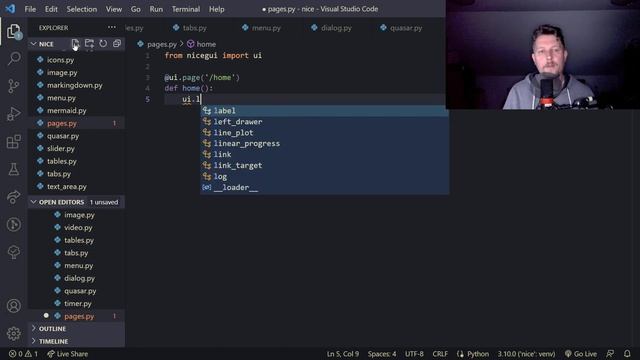Choose 'line_plot' suggestion
This screenshot has width=640, height=360.
click(x=324, y=133)
